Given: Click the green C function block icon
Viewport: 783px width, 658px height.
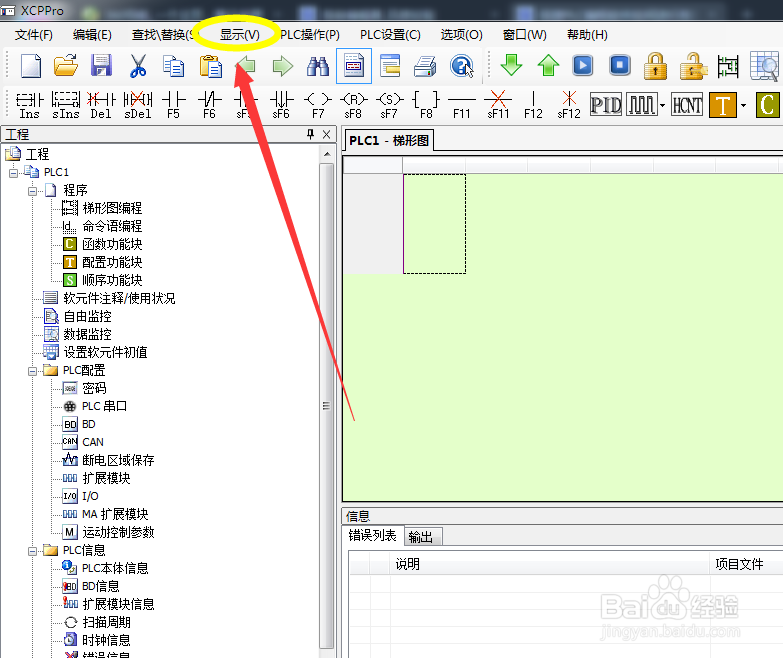Looking at the screenshot, I should coord(768,105).
